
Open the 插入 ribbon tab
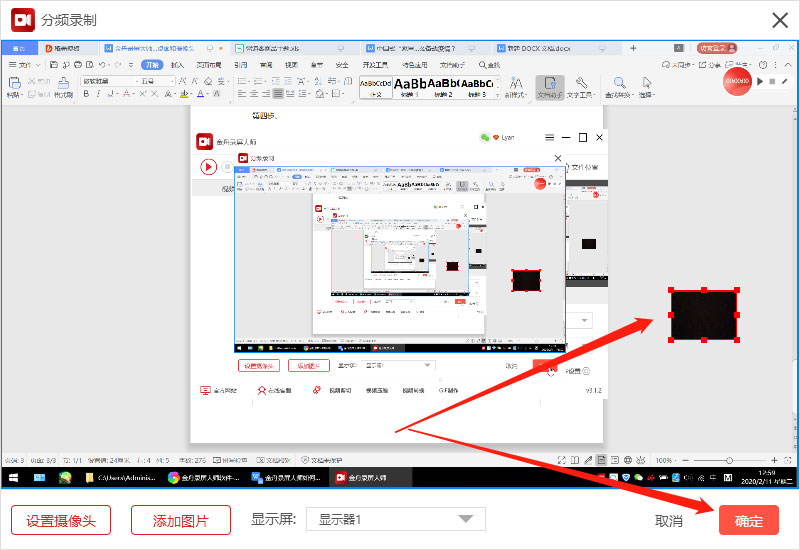[x=177, y=65]
